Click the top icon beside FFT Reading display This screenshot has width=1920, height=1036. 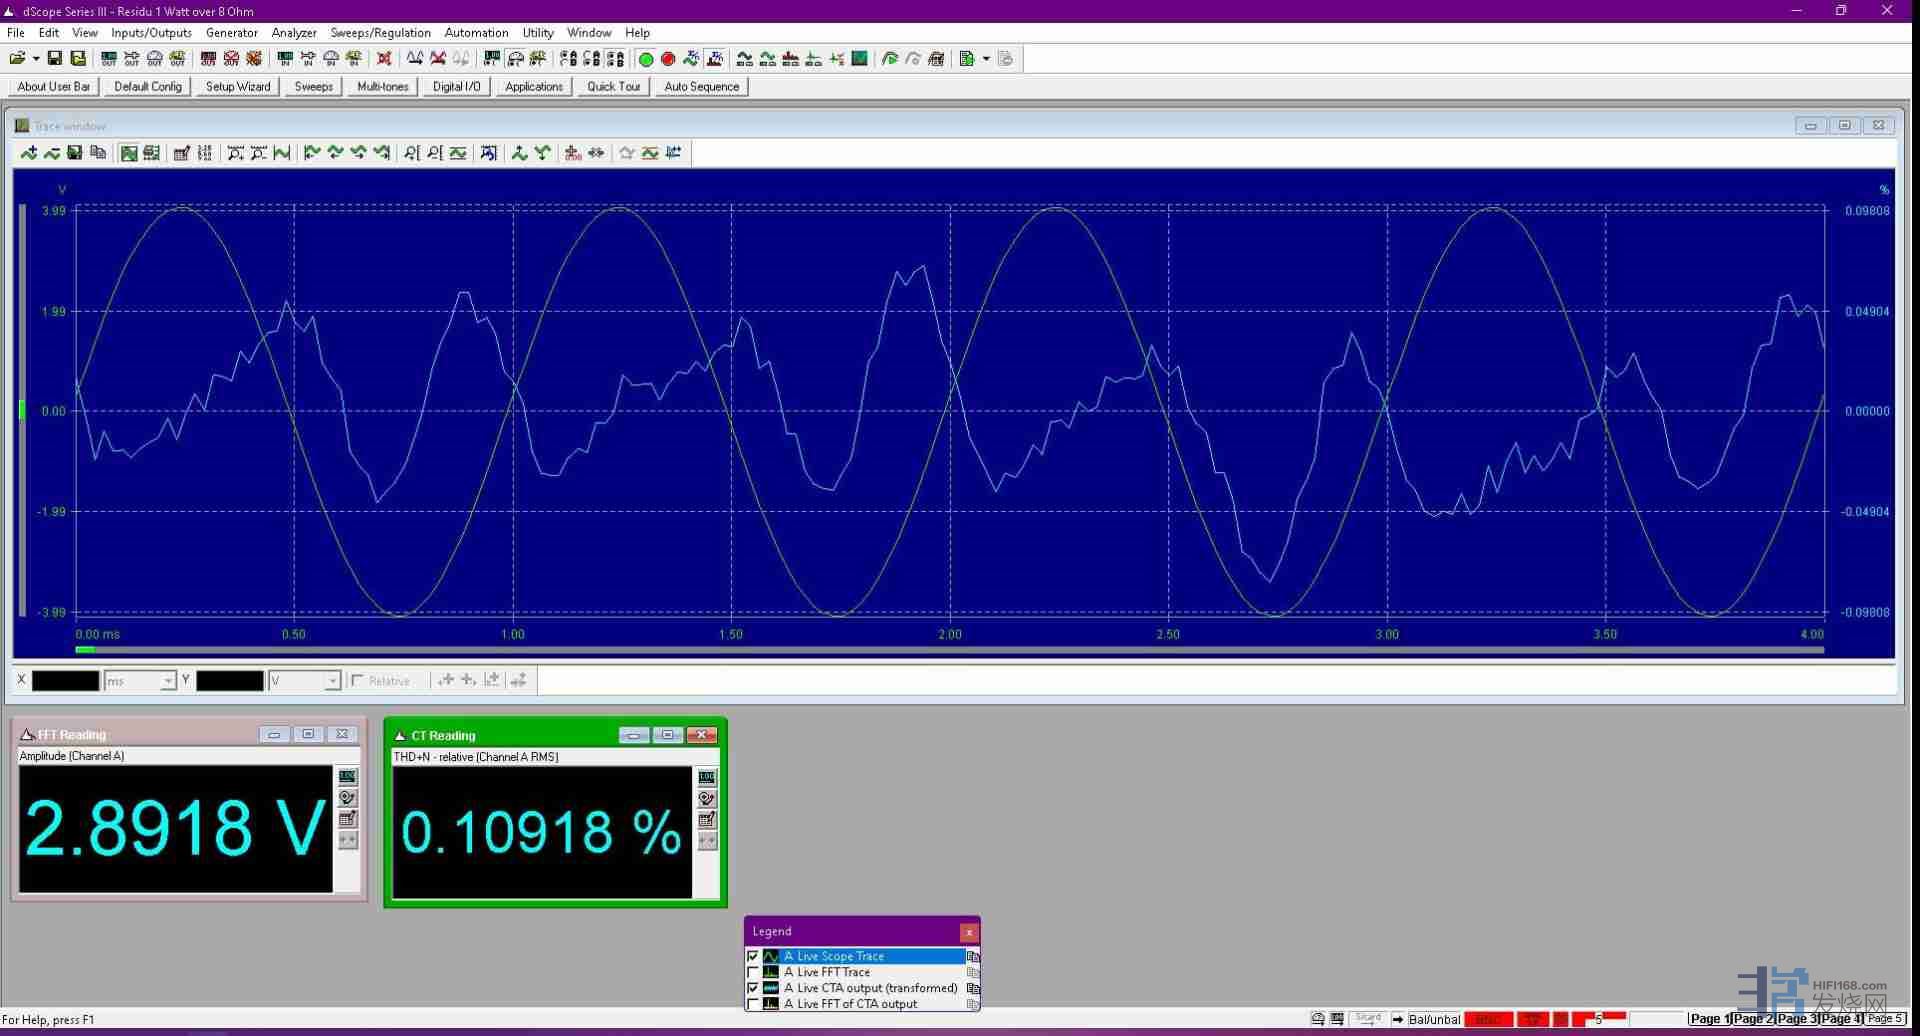tap(347, 777)
